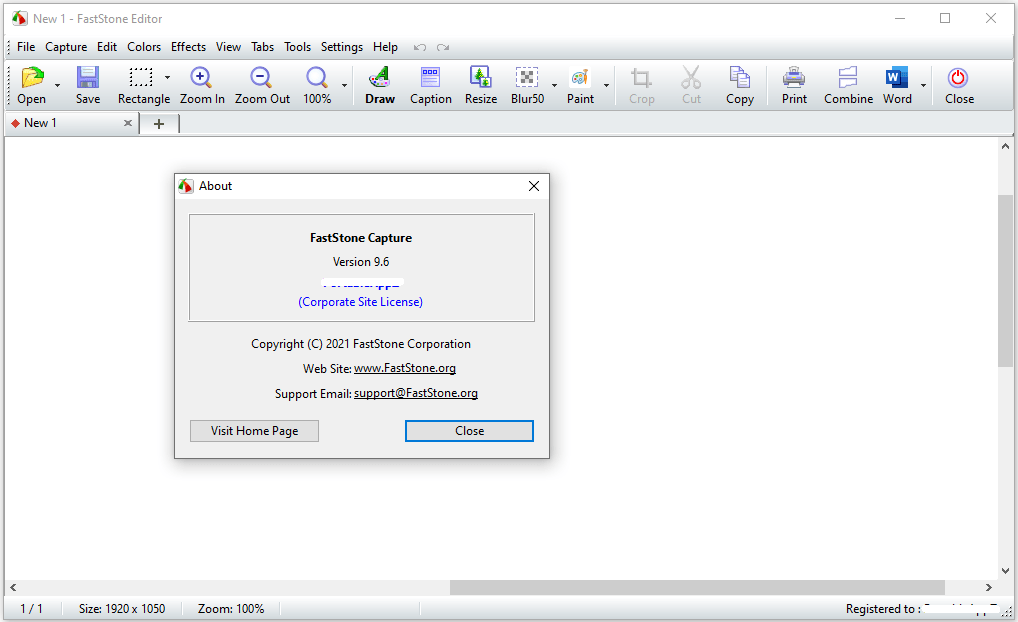Click Close button in About dialog
The width and height of the screenshot is (1018, 622).
(x=469, y=431)
